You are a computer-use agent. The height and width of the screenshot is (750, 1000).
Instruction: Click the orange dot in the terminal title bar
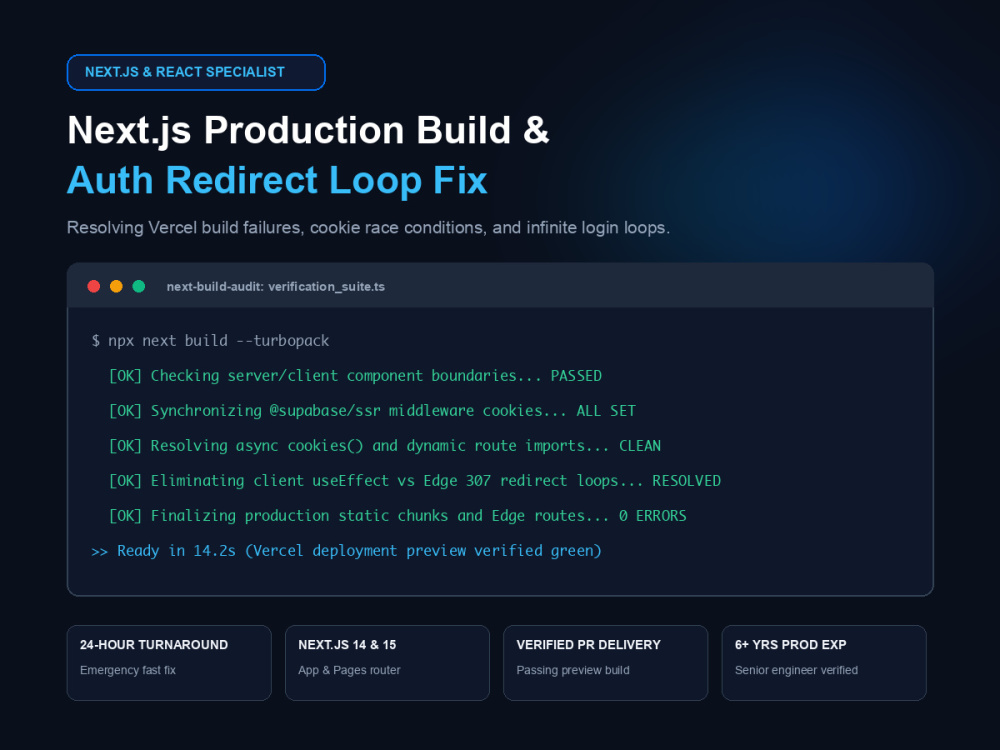pos(116,286)
